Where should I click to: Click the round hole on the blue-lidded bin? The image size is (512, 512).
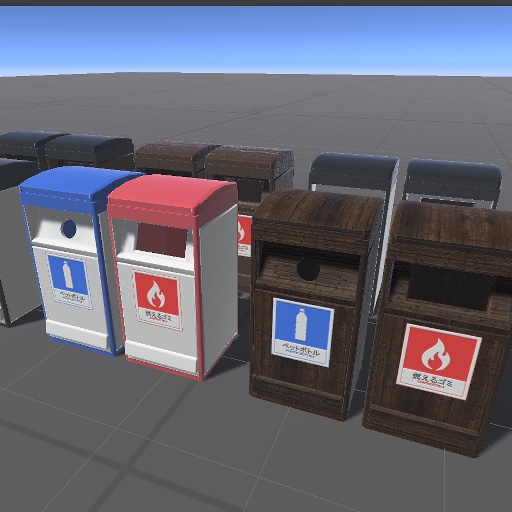pos(69,229)
